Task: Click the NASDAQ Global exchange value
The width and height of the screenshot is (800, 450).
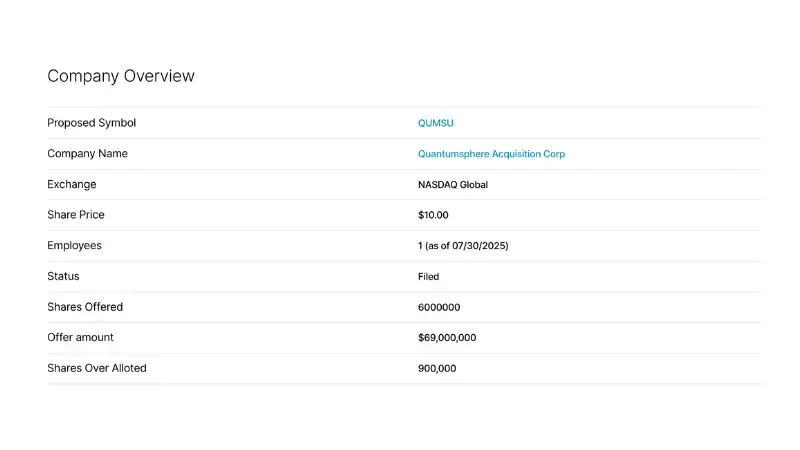Action: 453,185
